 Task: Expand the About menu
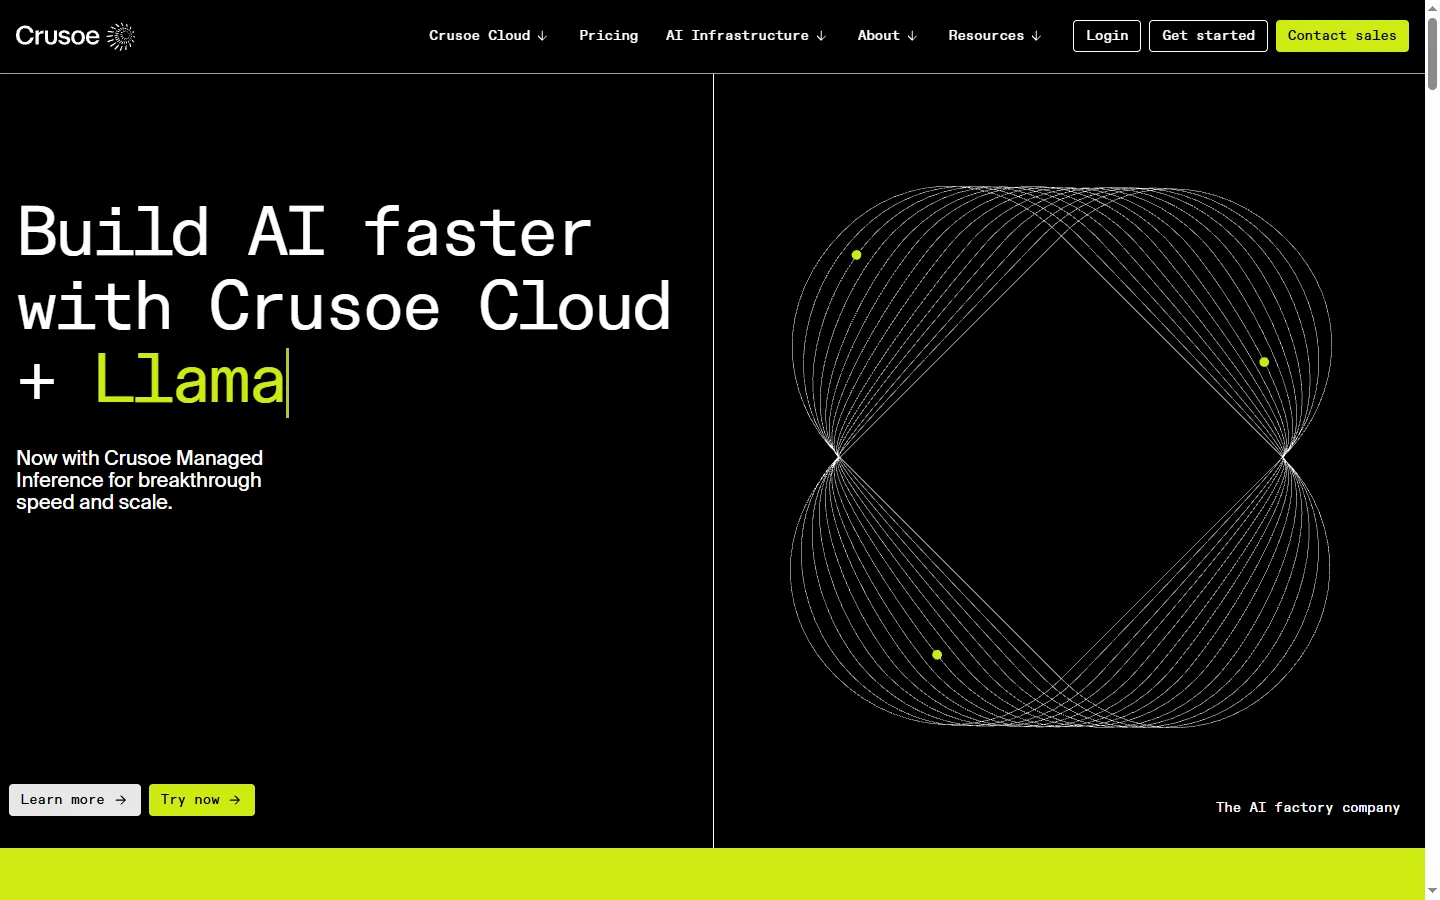pos(887,36)
